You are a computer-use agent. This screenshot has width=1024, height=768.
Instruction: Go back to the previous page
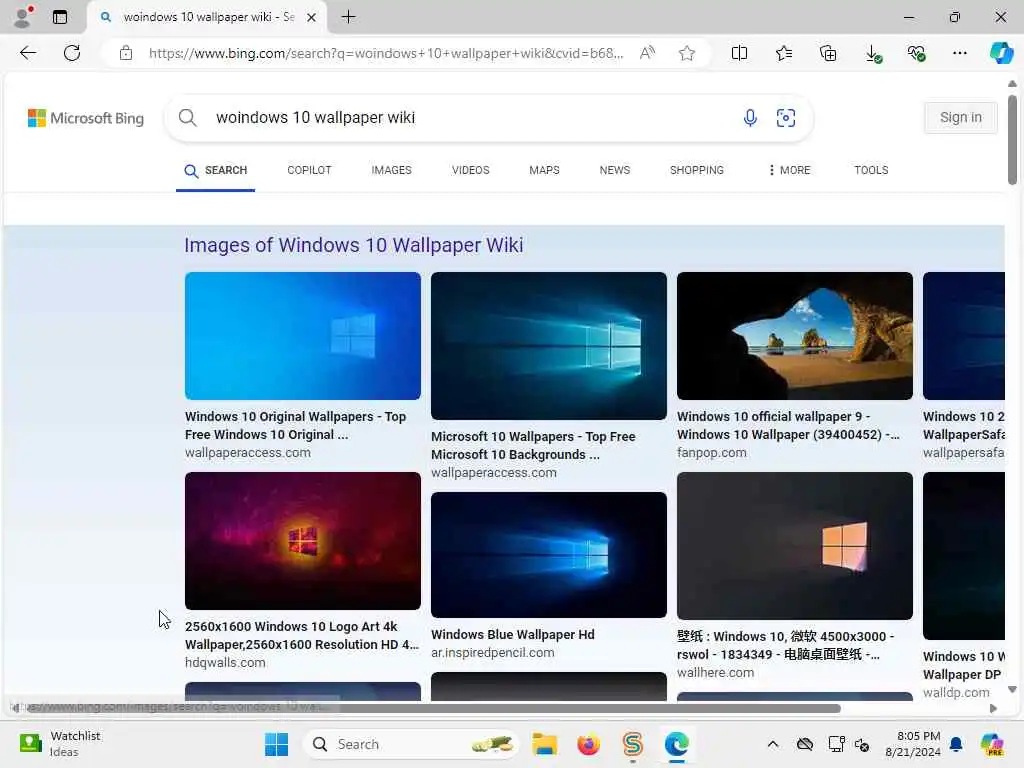[x=27, y=53]
